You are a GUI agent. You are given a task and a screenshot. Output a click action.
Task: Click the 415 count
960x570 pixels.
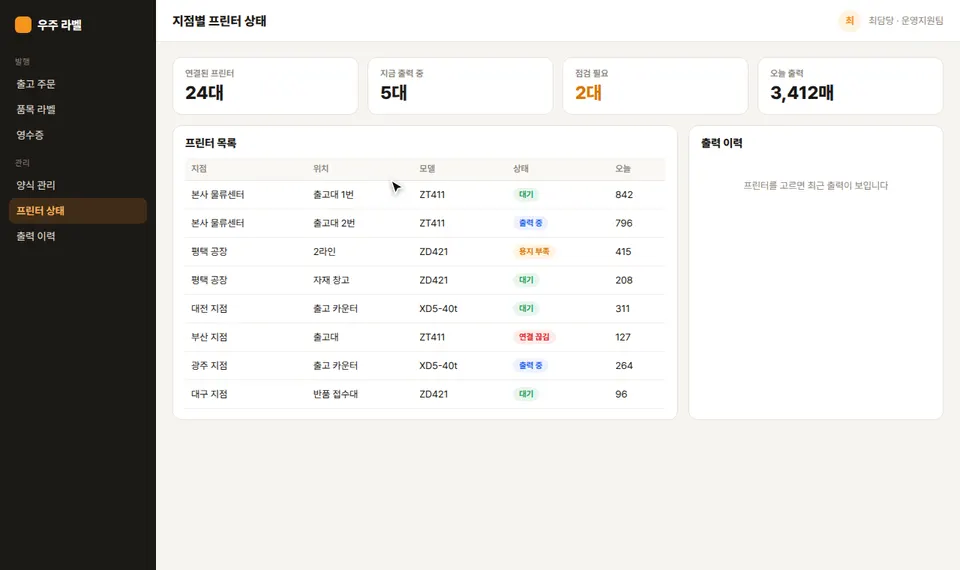[623, 252]
